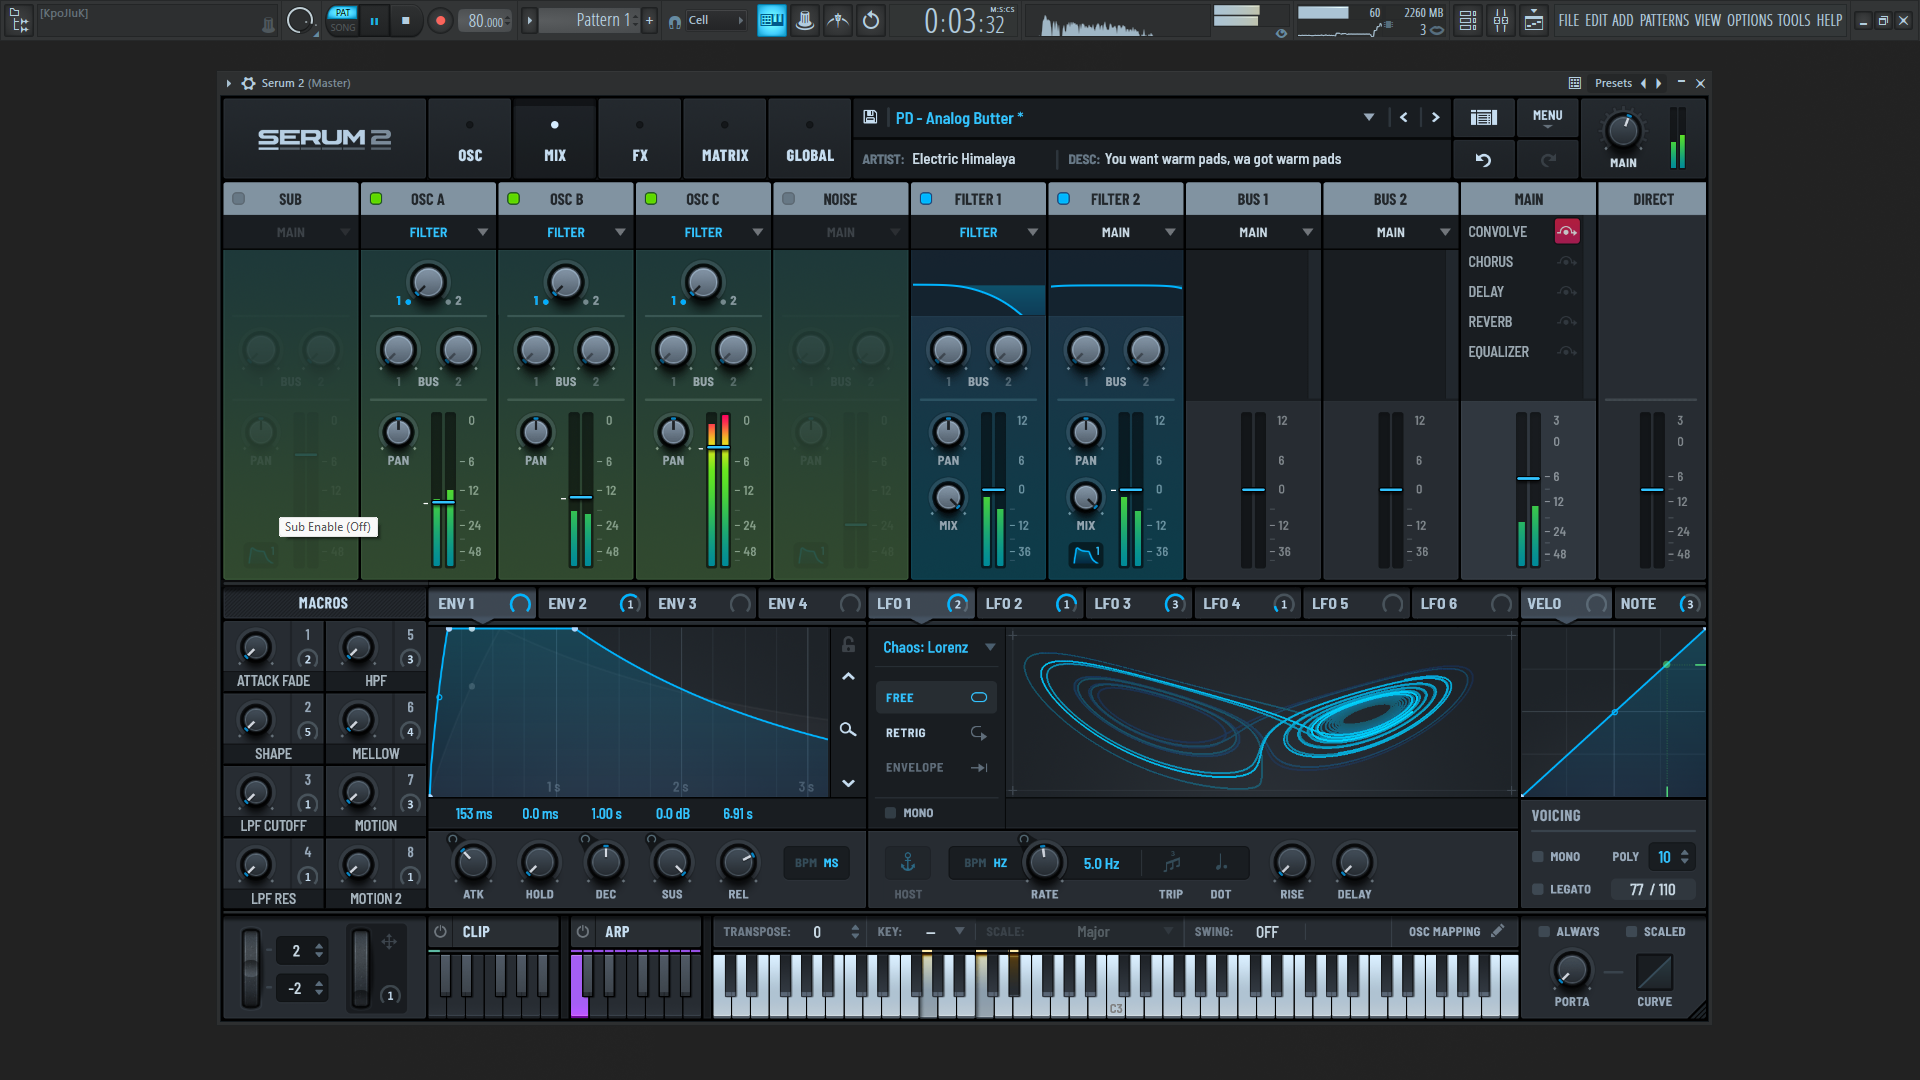This screenshot has width=1920, height=1080.
Task: Toggle the Chorus effect bypass icon
Action: point(1567,262)
